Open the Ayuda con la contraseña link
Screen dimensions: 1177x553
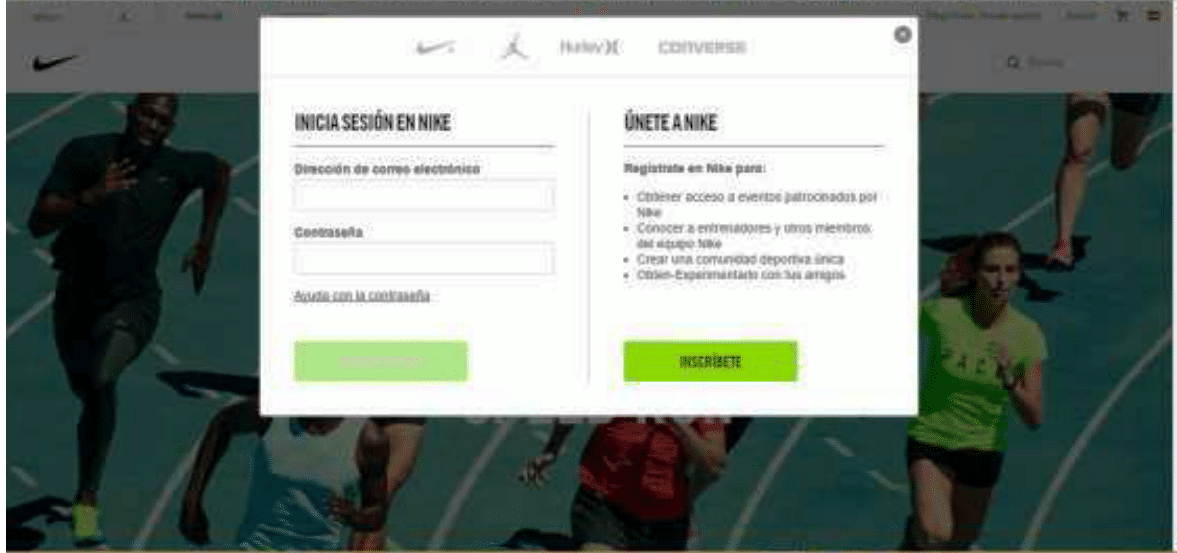pos(362,296)
